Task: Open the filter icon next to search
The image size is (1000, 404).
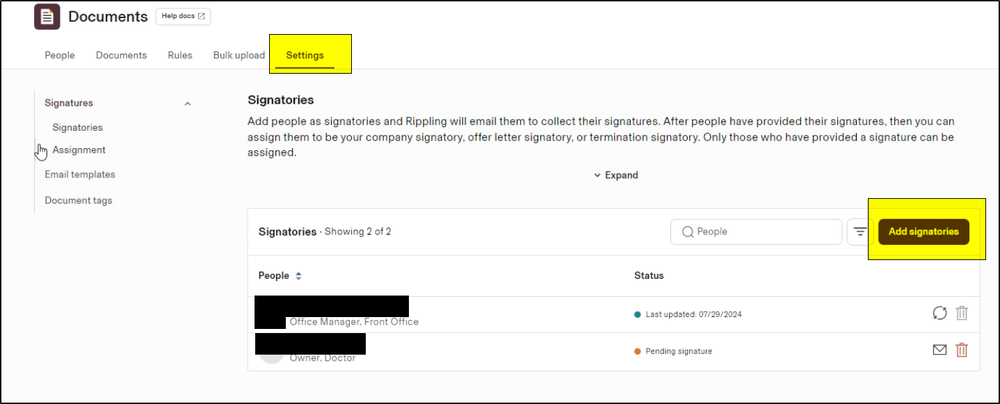Action: (x=859, y=232)
